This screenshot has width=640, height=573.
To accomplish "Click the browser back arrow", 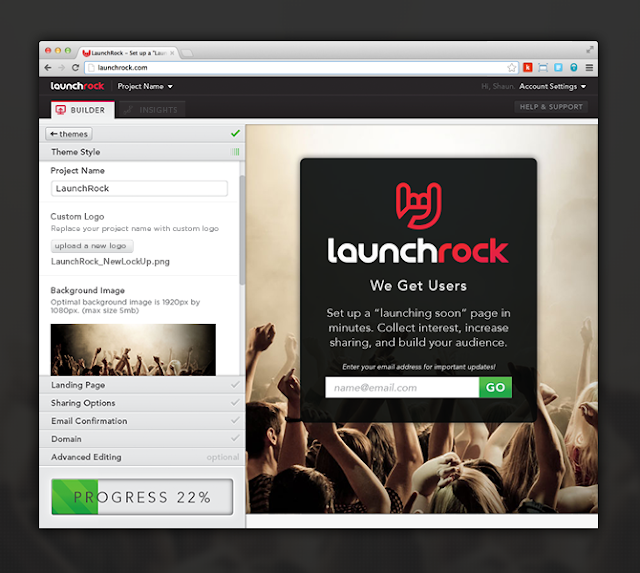I will click(48, 67).
